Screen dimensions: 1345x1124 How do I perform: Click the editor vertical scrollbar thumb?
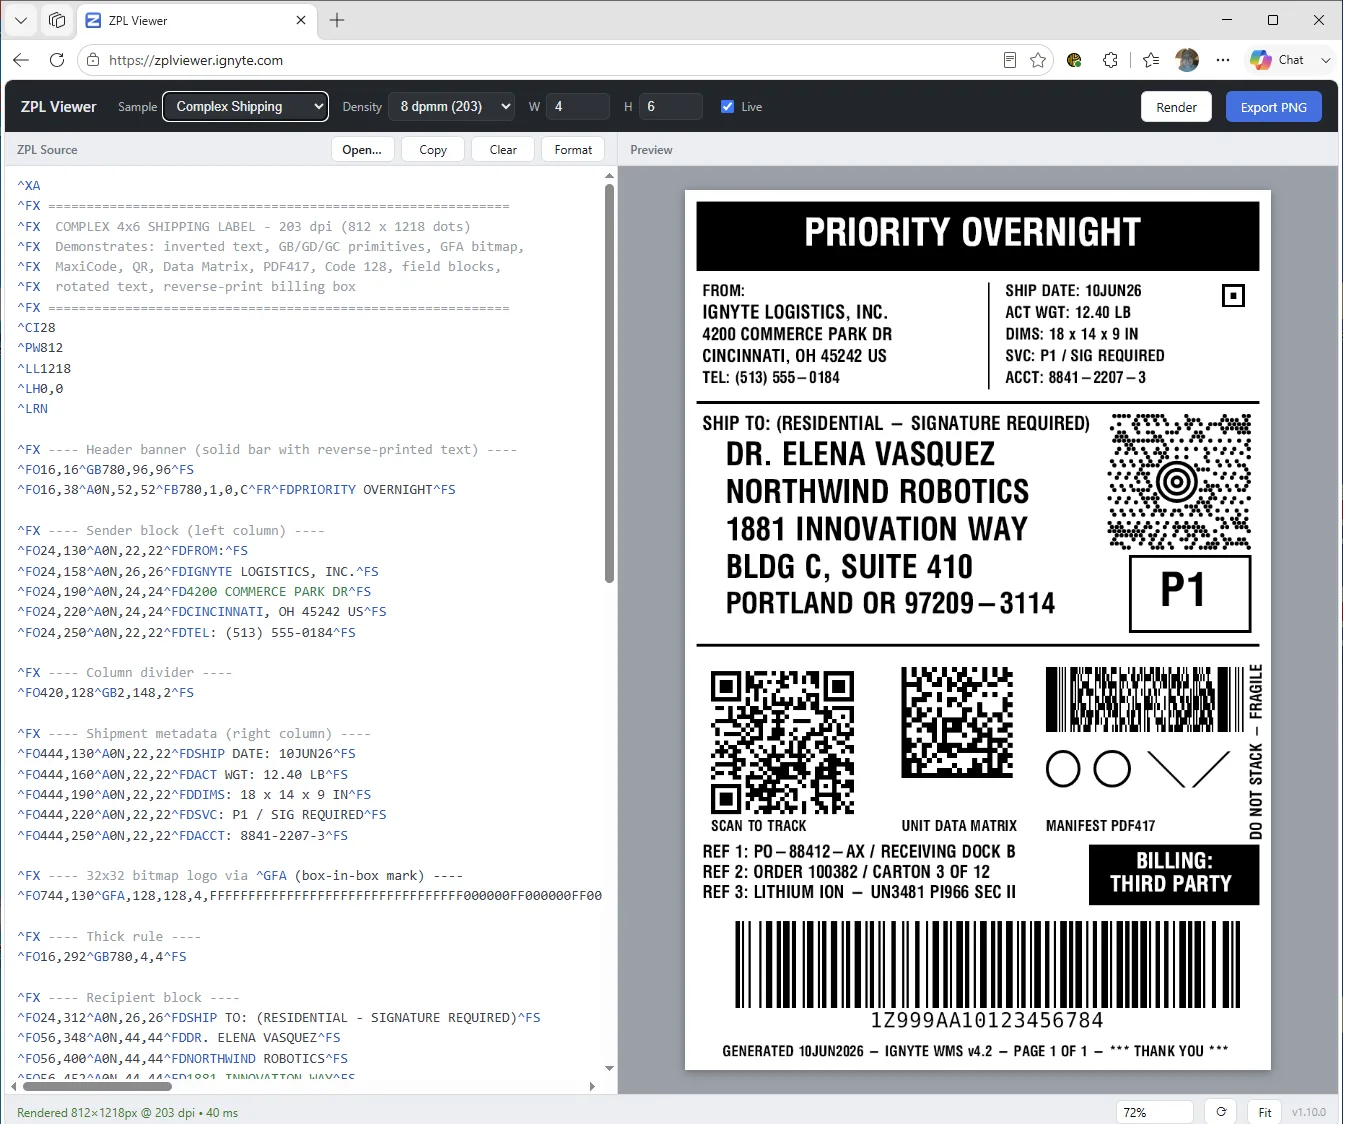point(609,382)
